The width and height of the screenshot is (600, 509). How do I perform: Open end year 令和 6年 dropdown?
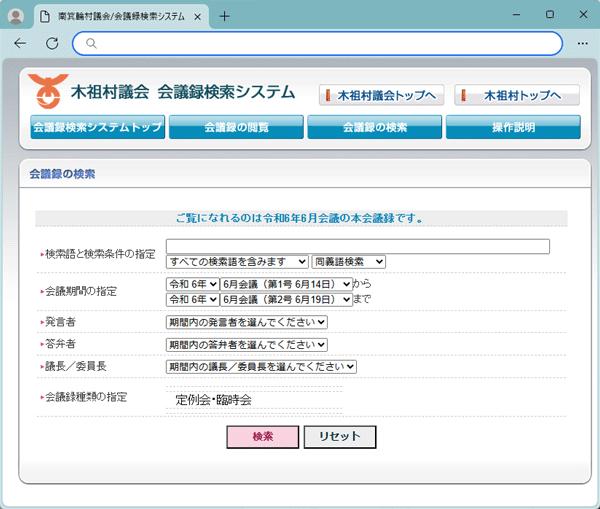point(192,299)
